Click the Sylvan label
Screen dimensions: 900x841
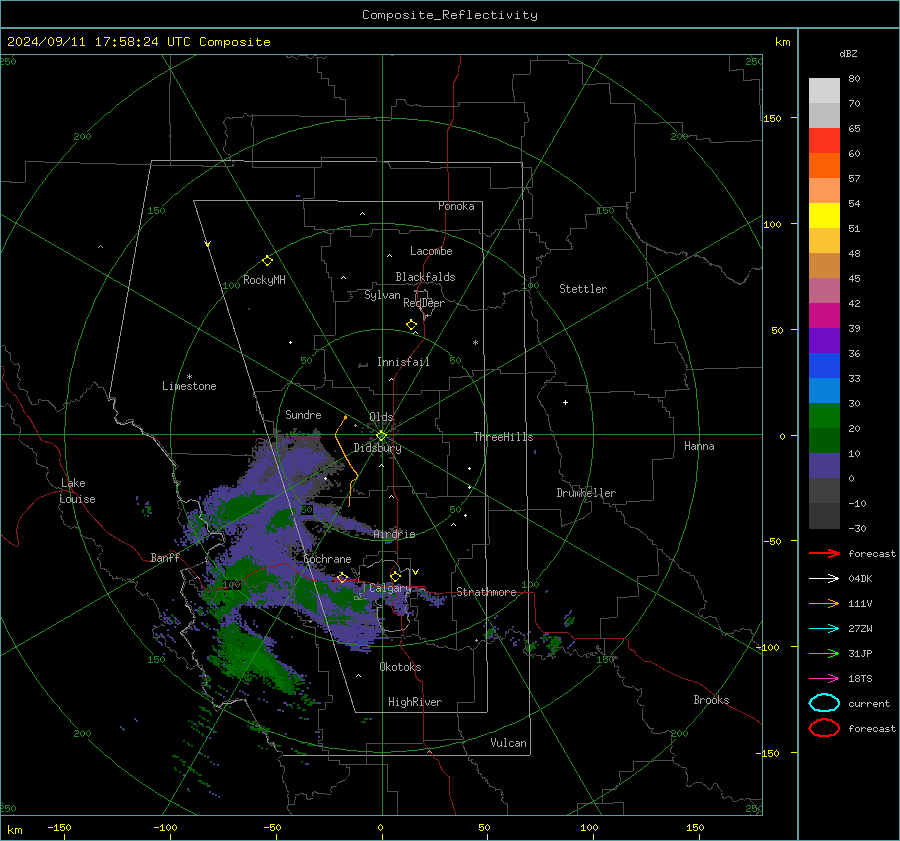(x=382, y=295)
